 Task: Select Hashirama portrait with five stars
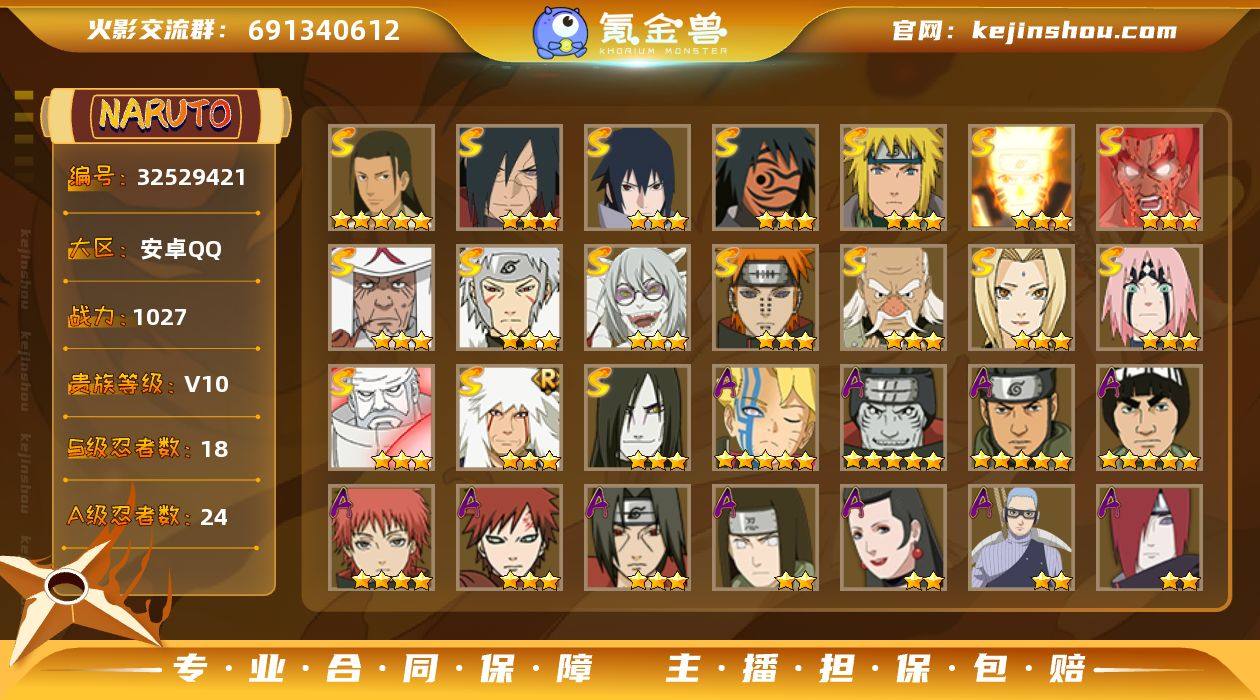(382, 178)
